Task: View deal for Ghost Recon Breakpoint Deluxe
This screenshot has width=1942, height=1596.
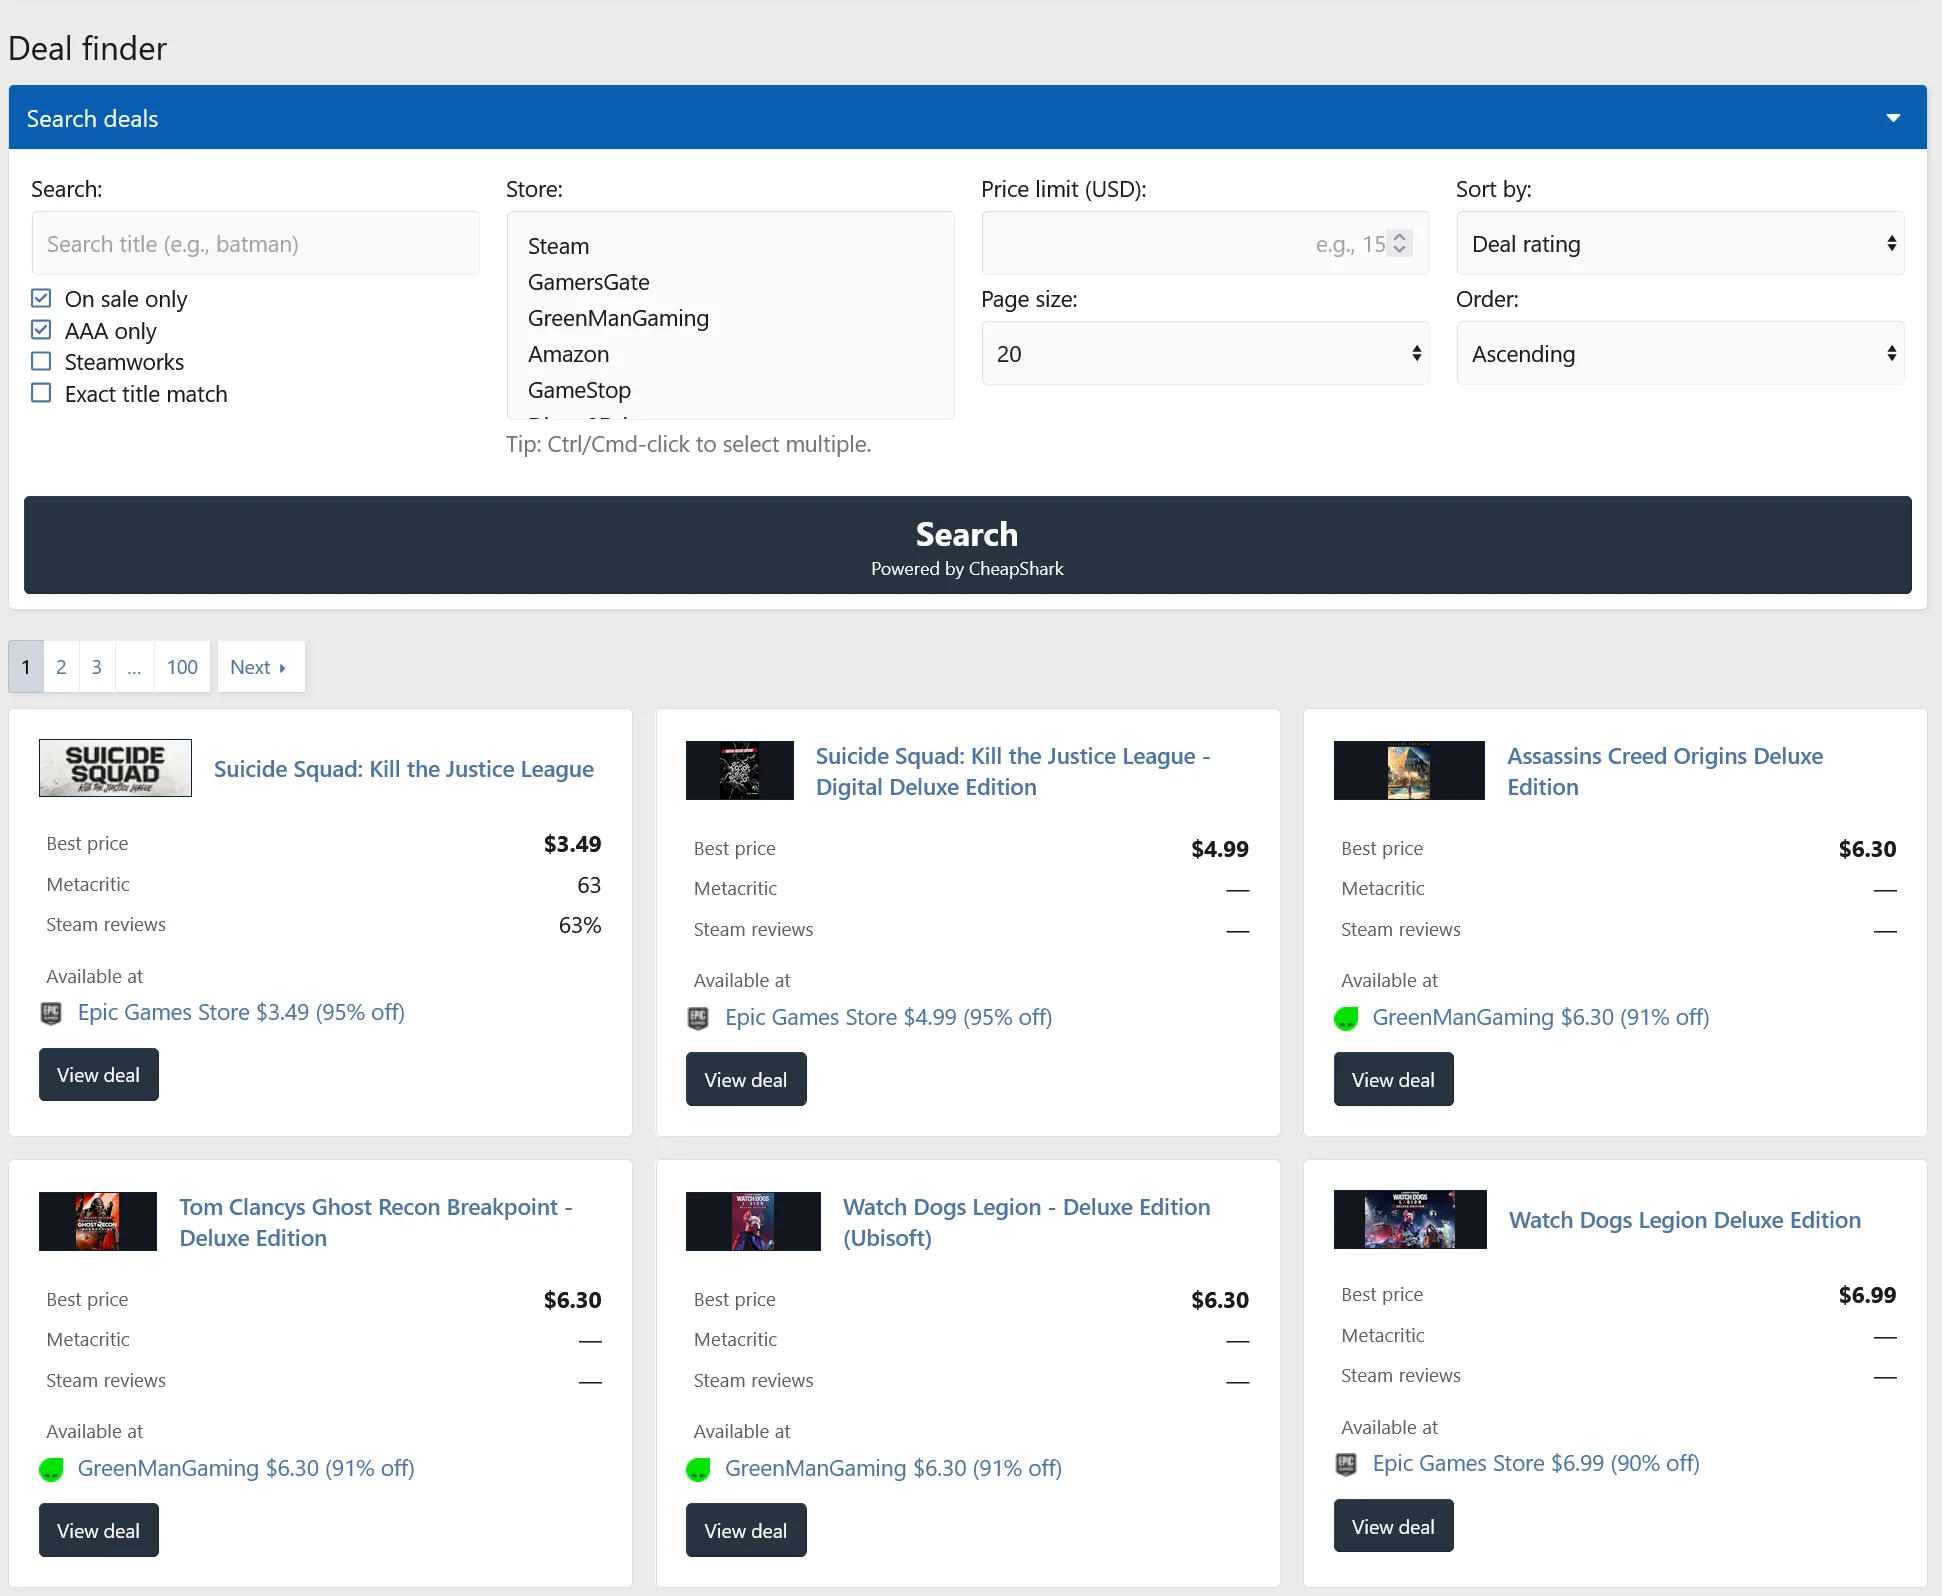Action: pos(99,1531)
